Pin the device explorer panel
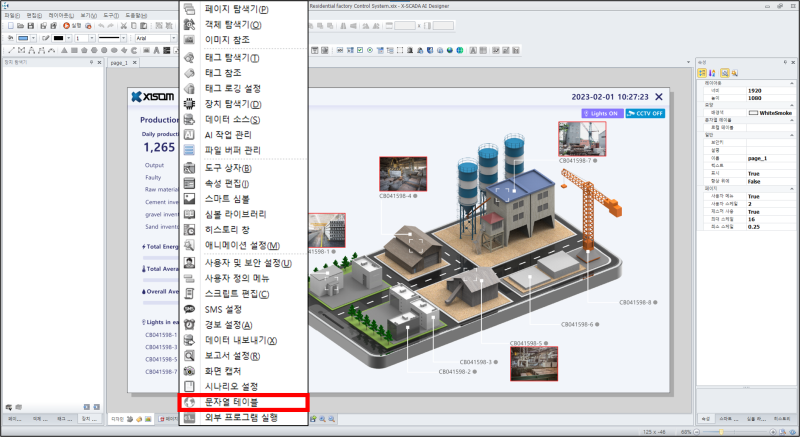Screen dimensions: 800x437 point(91,62)
